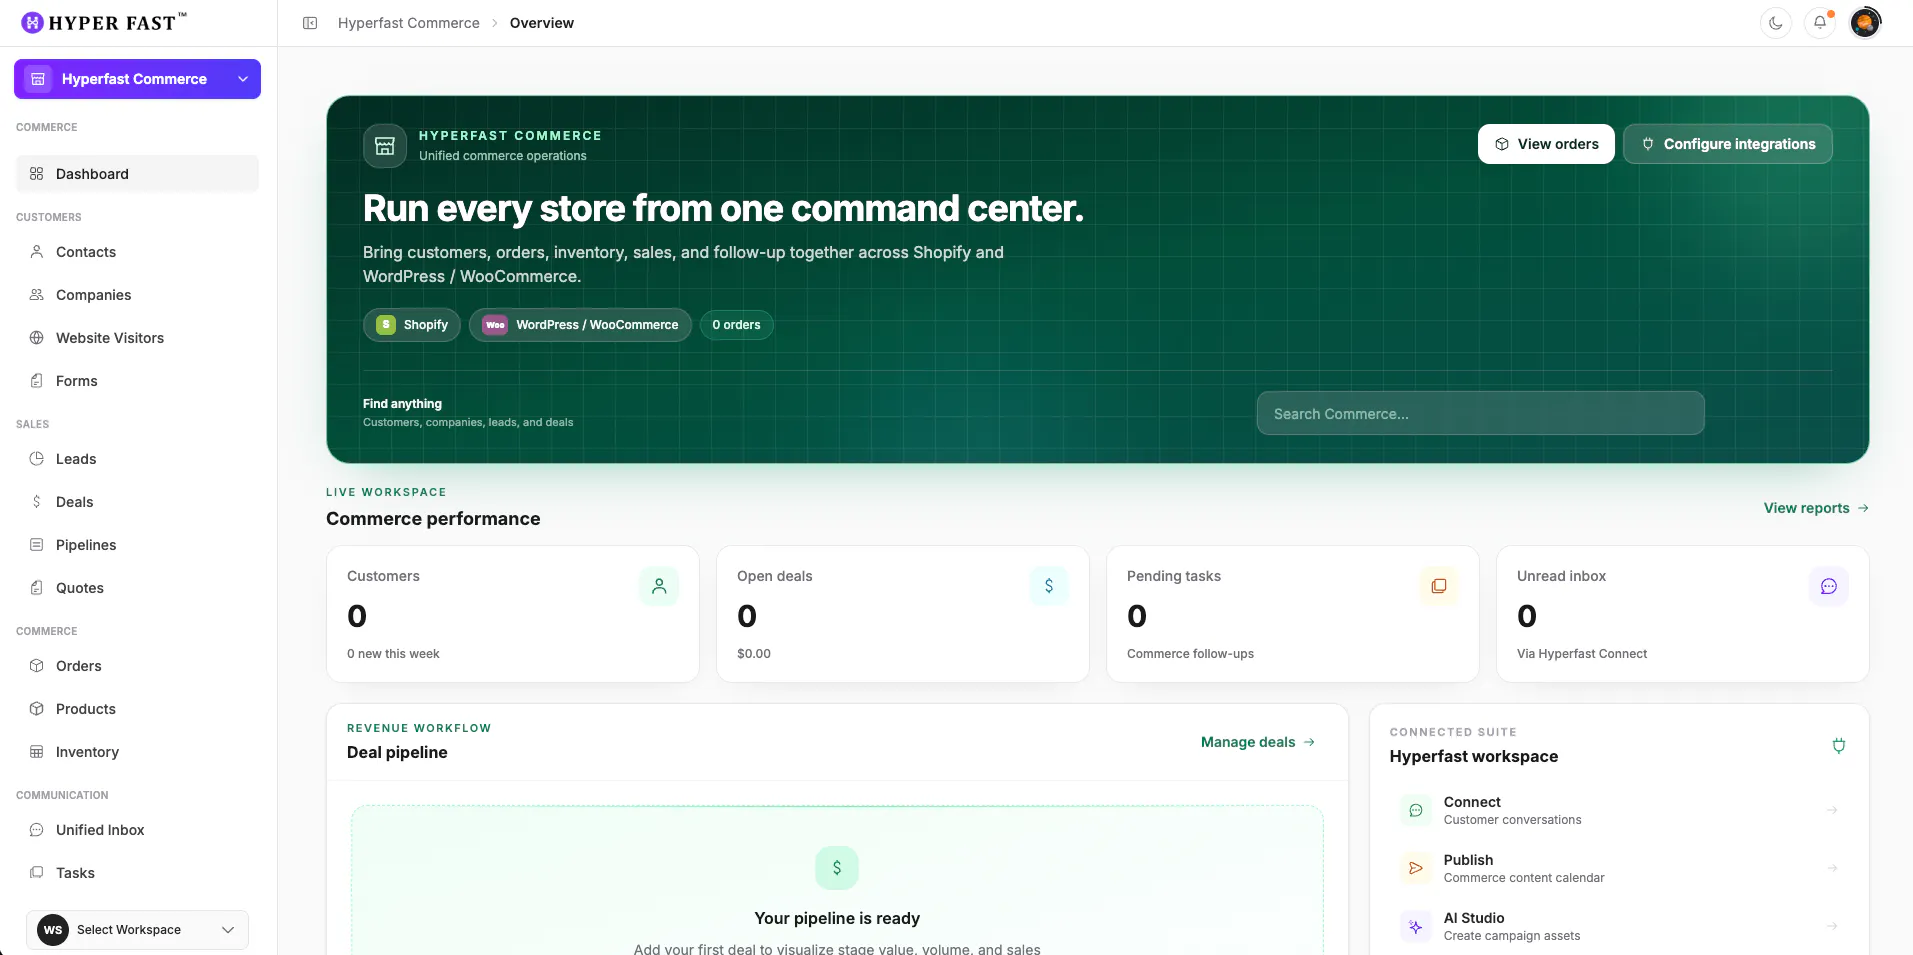Expand the Hyperfast Commerce app switcher
This screenshot has height=955, width=1913.
point(137,79)
